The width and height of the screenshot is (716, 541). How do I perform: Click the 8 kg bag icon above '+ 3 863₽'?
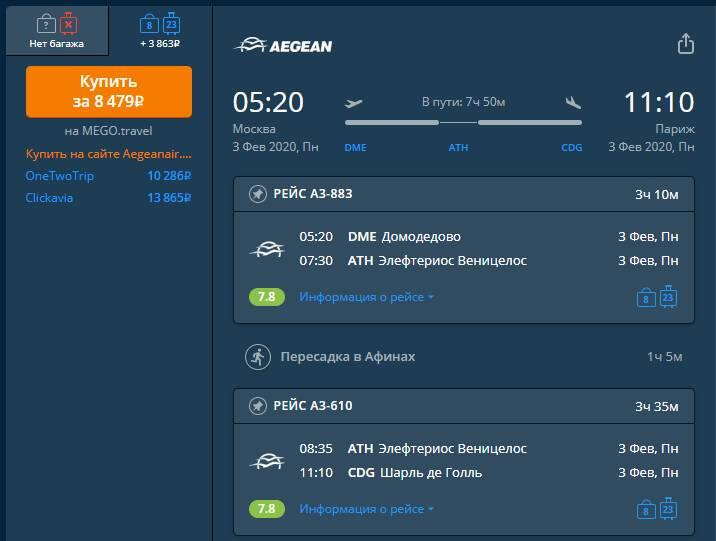tap(149, 24)
